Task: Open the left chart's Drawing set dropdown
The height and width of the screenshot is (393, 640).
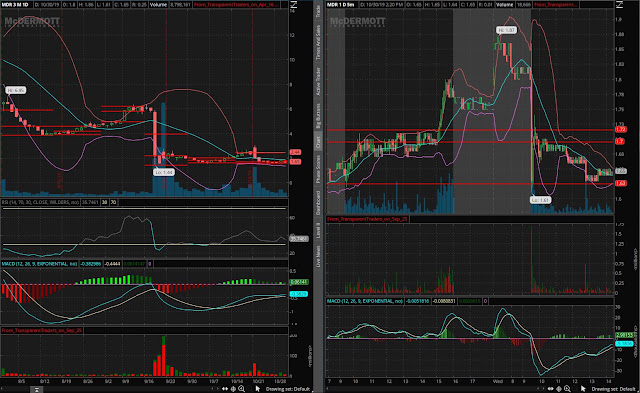Action: (x=288, y=389)
